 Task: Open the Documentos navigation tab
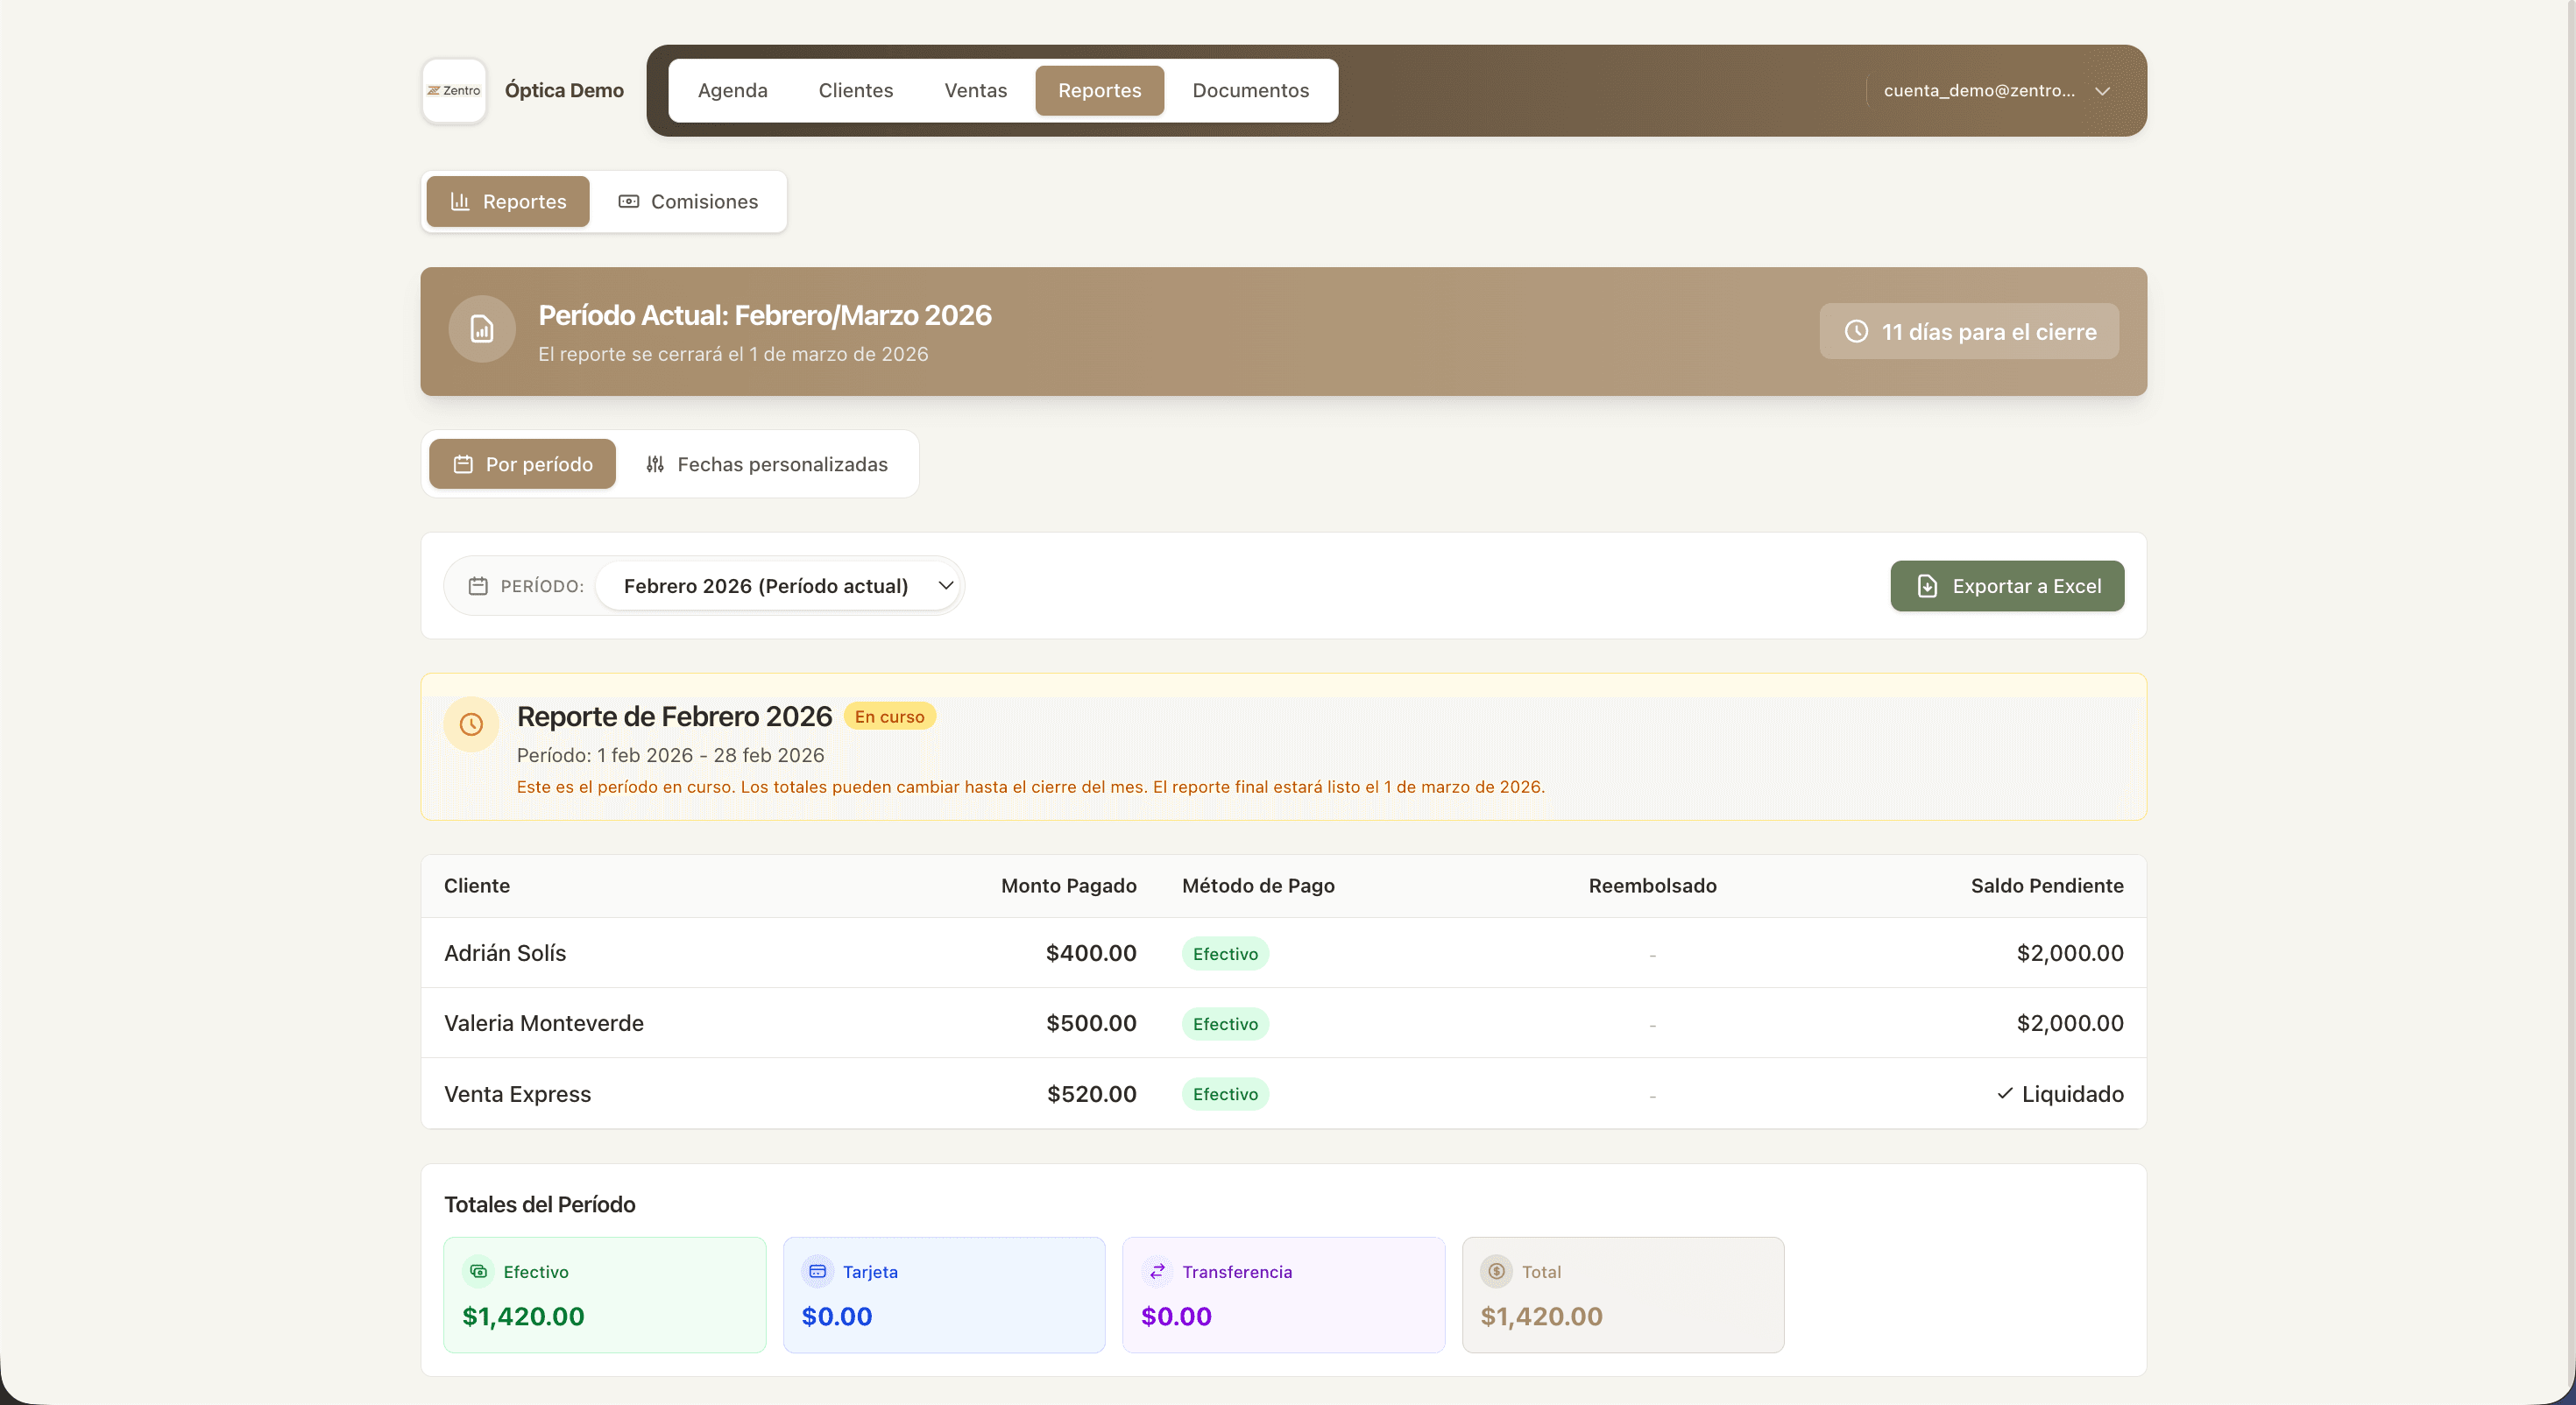(1250, 91)
